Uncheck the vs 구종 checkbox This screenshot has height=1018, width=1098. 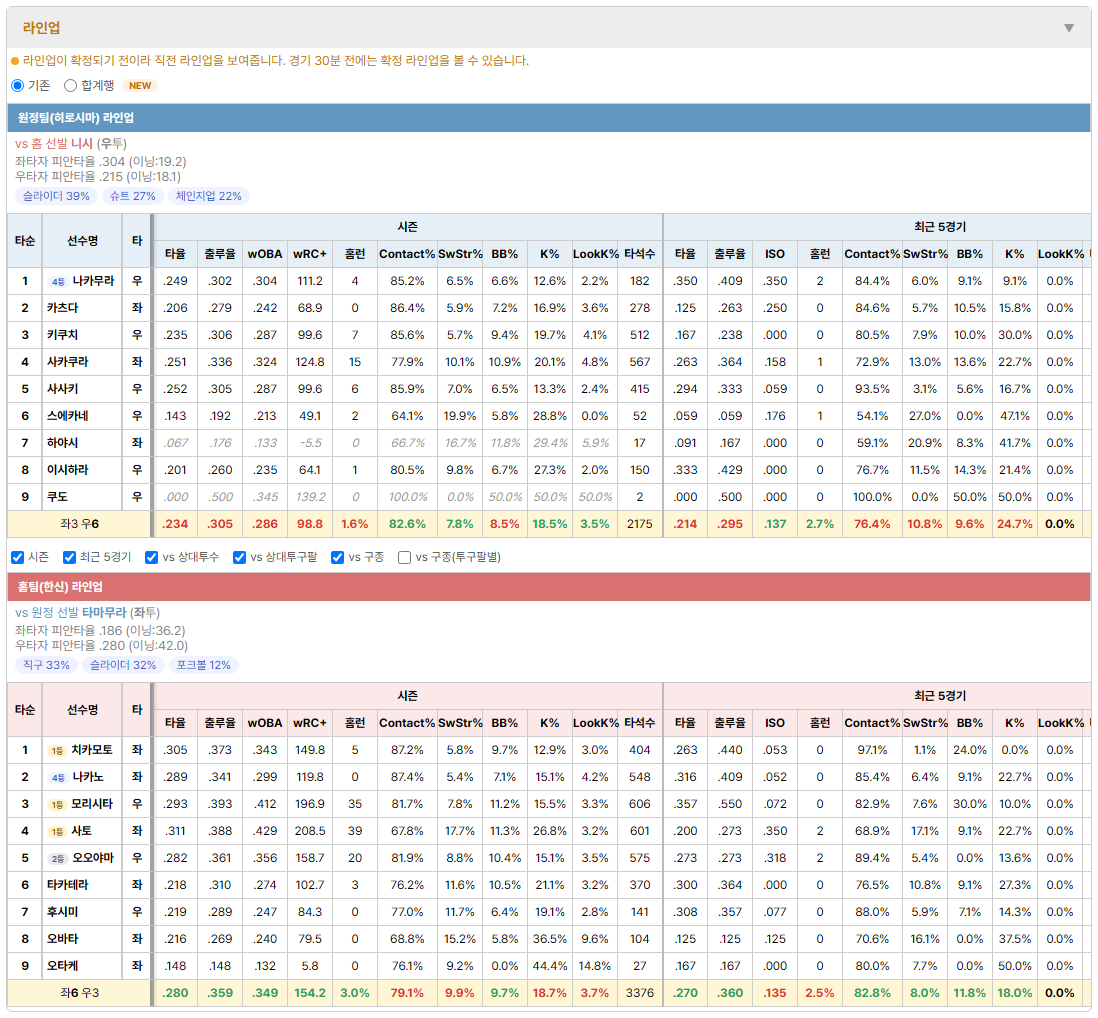(338, 557)
